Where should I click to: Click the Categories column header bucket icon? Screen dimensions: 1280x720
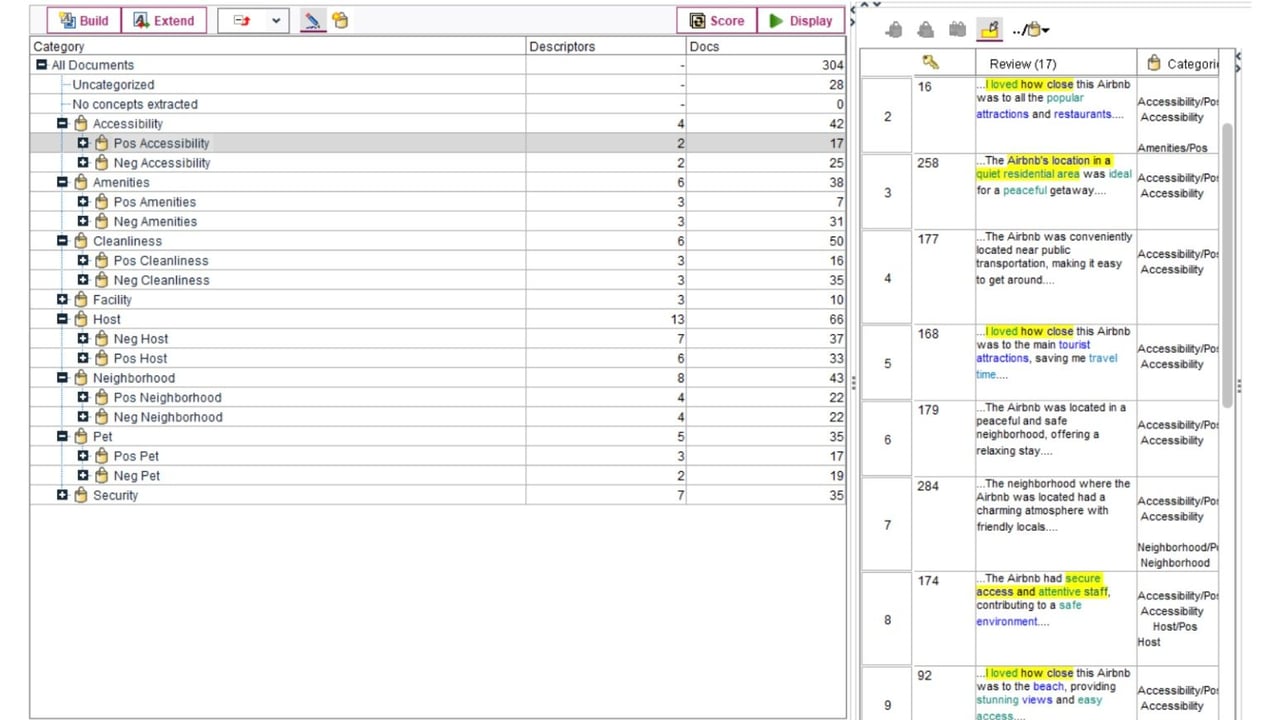click(1153, 63)
